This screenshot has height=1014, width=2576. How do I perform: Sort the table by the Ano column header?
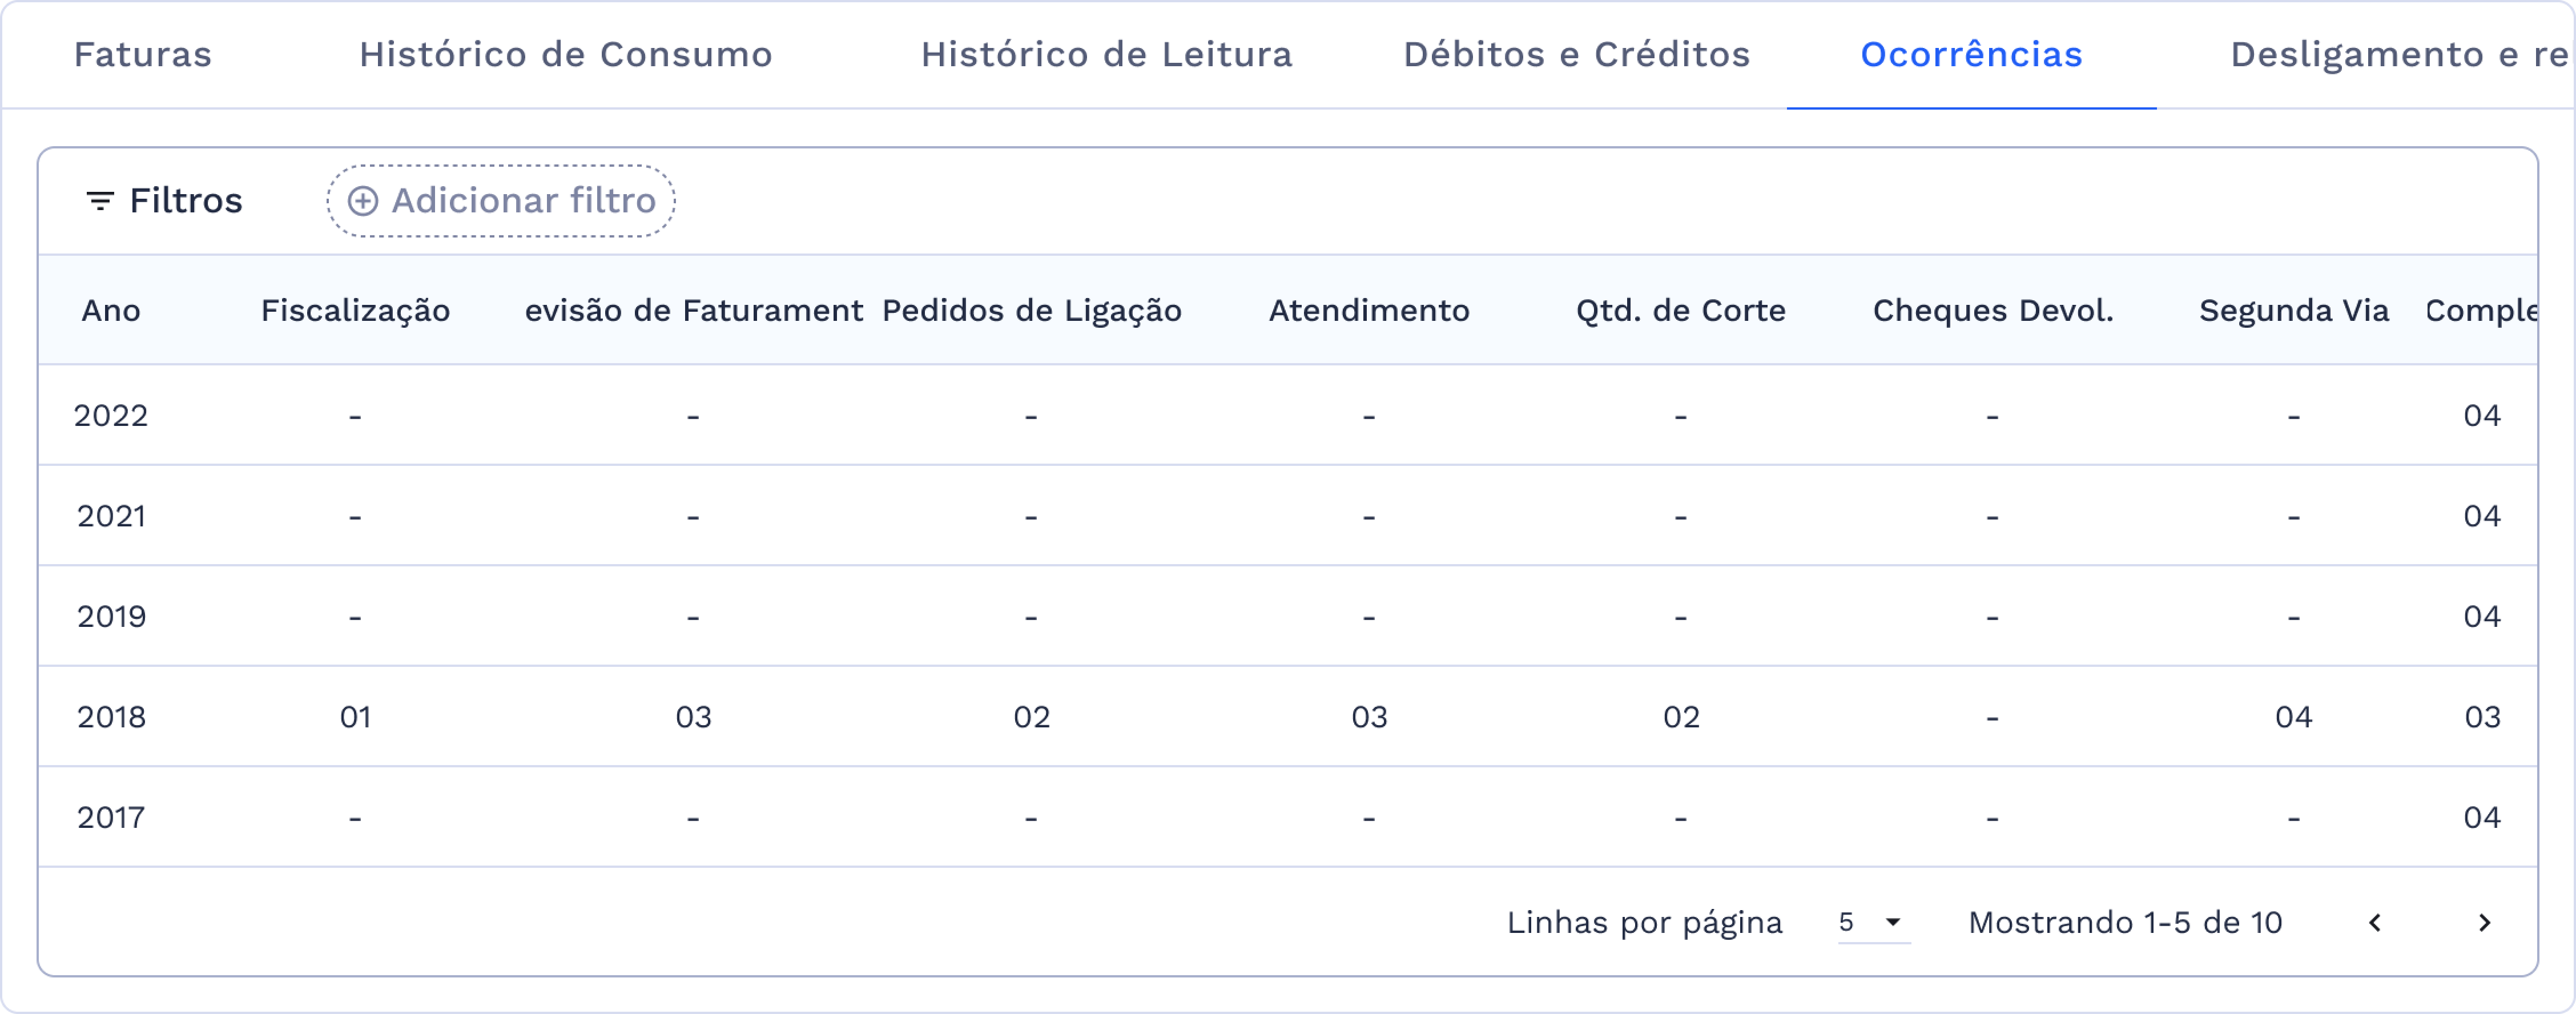point(111,310)
